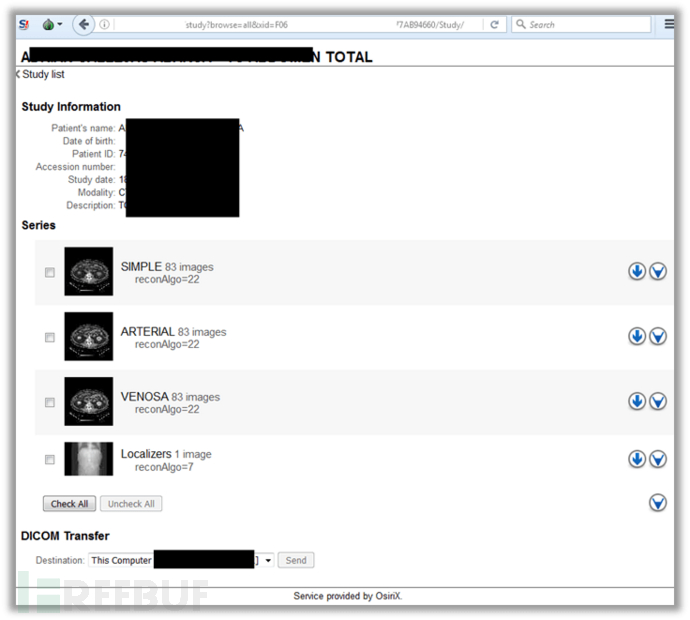690x620 pixels.
Task: Reload the page with the refresh icon
Action: pos(494,25)
